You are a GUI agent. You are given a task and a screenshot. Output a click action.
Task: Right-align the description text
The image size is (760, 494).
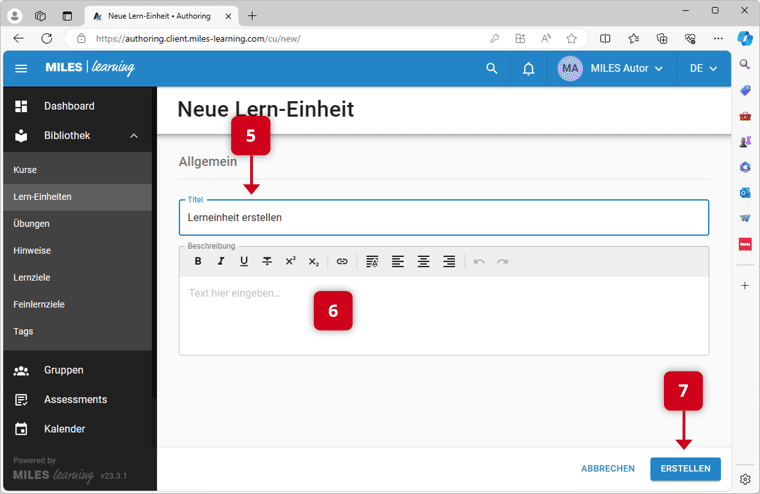point(449,261)
